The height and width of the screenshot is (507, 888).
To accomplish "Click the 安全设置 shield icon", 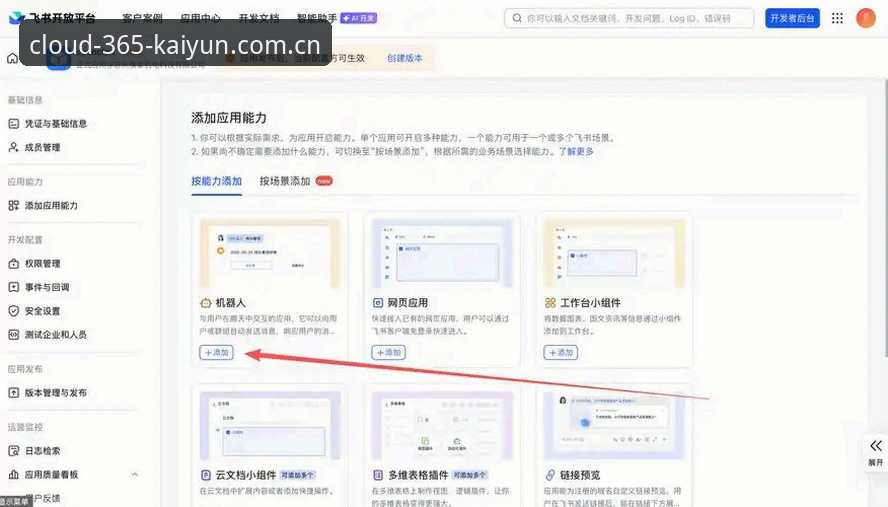I will (x=14, y=311).
